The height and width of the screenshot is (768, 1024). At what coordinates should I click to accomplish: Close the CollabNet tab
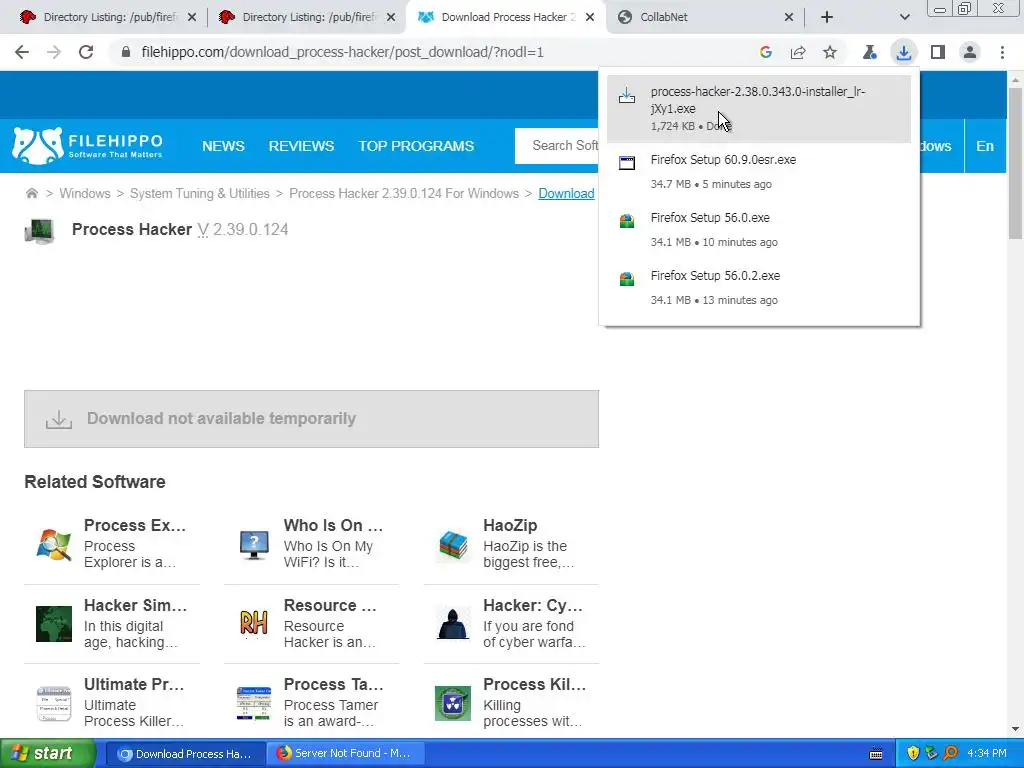(789, 18)
